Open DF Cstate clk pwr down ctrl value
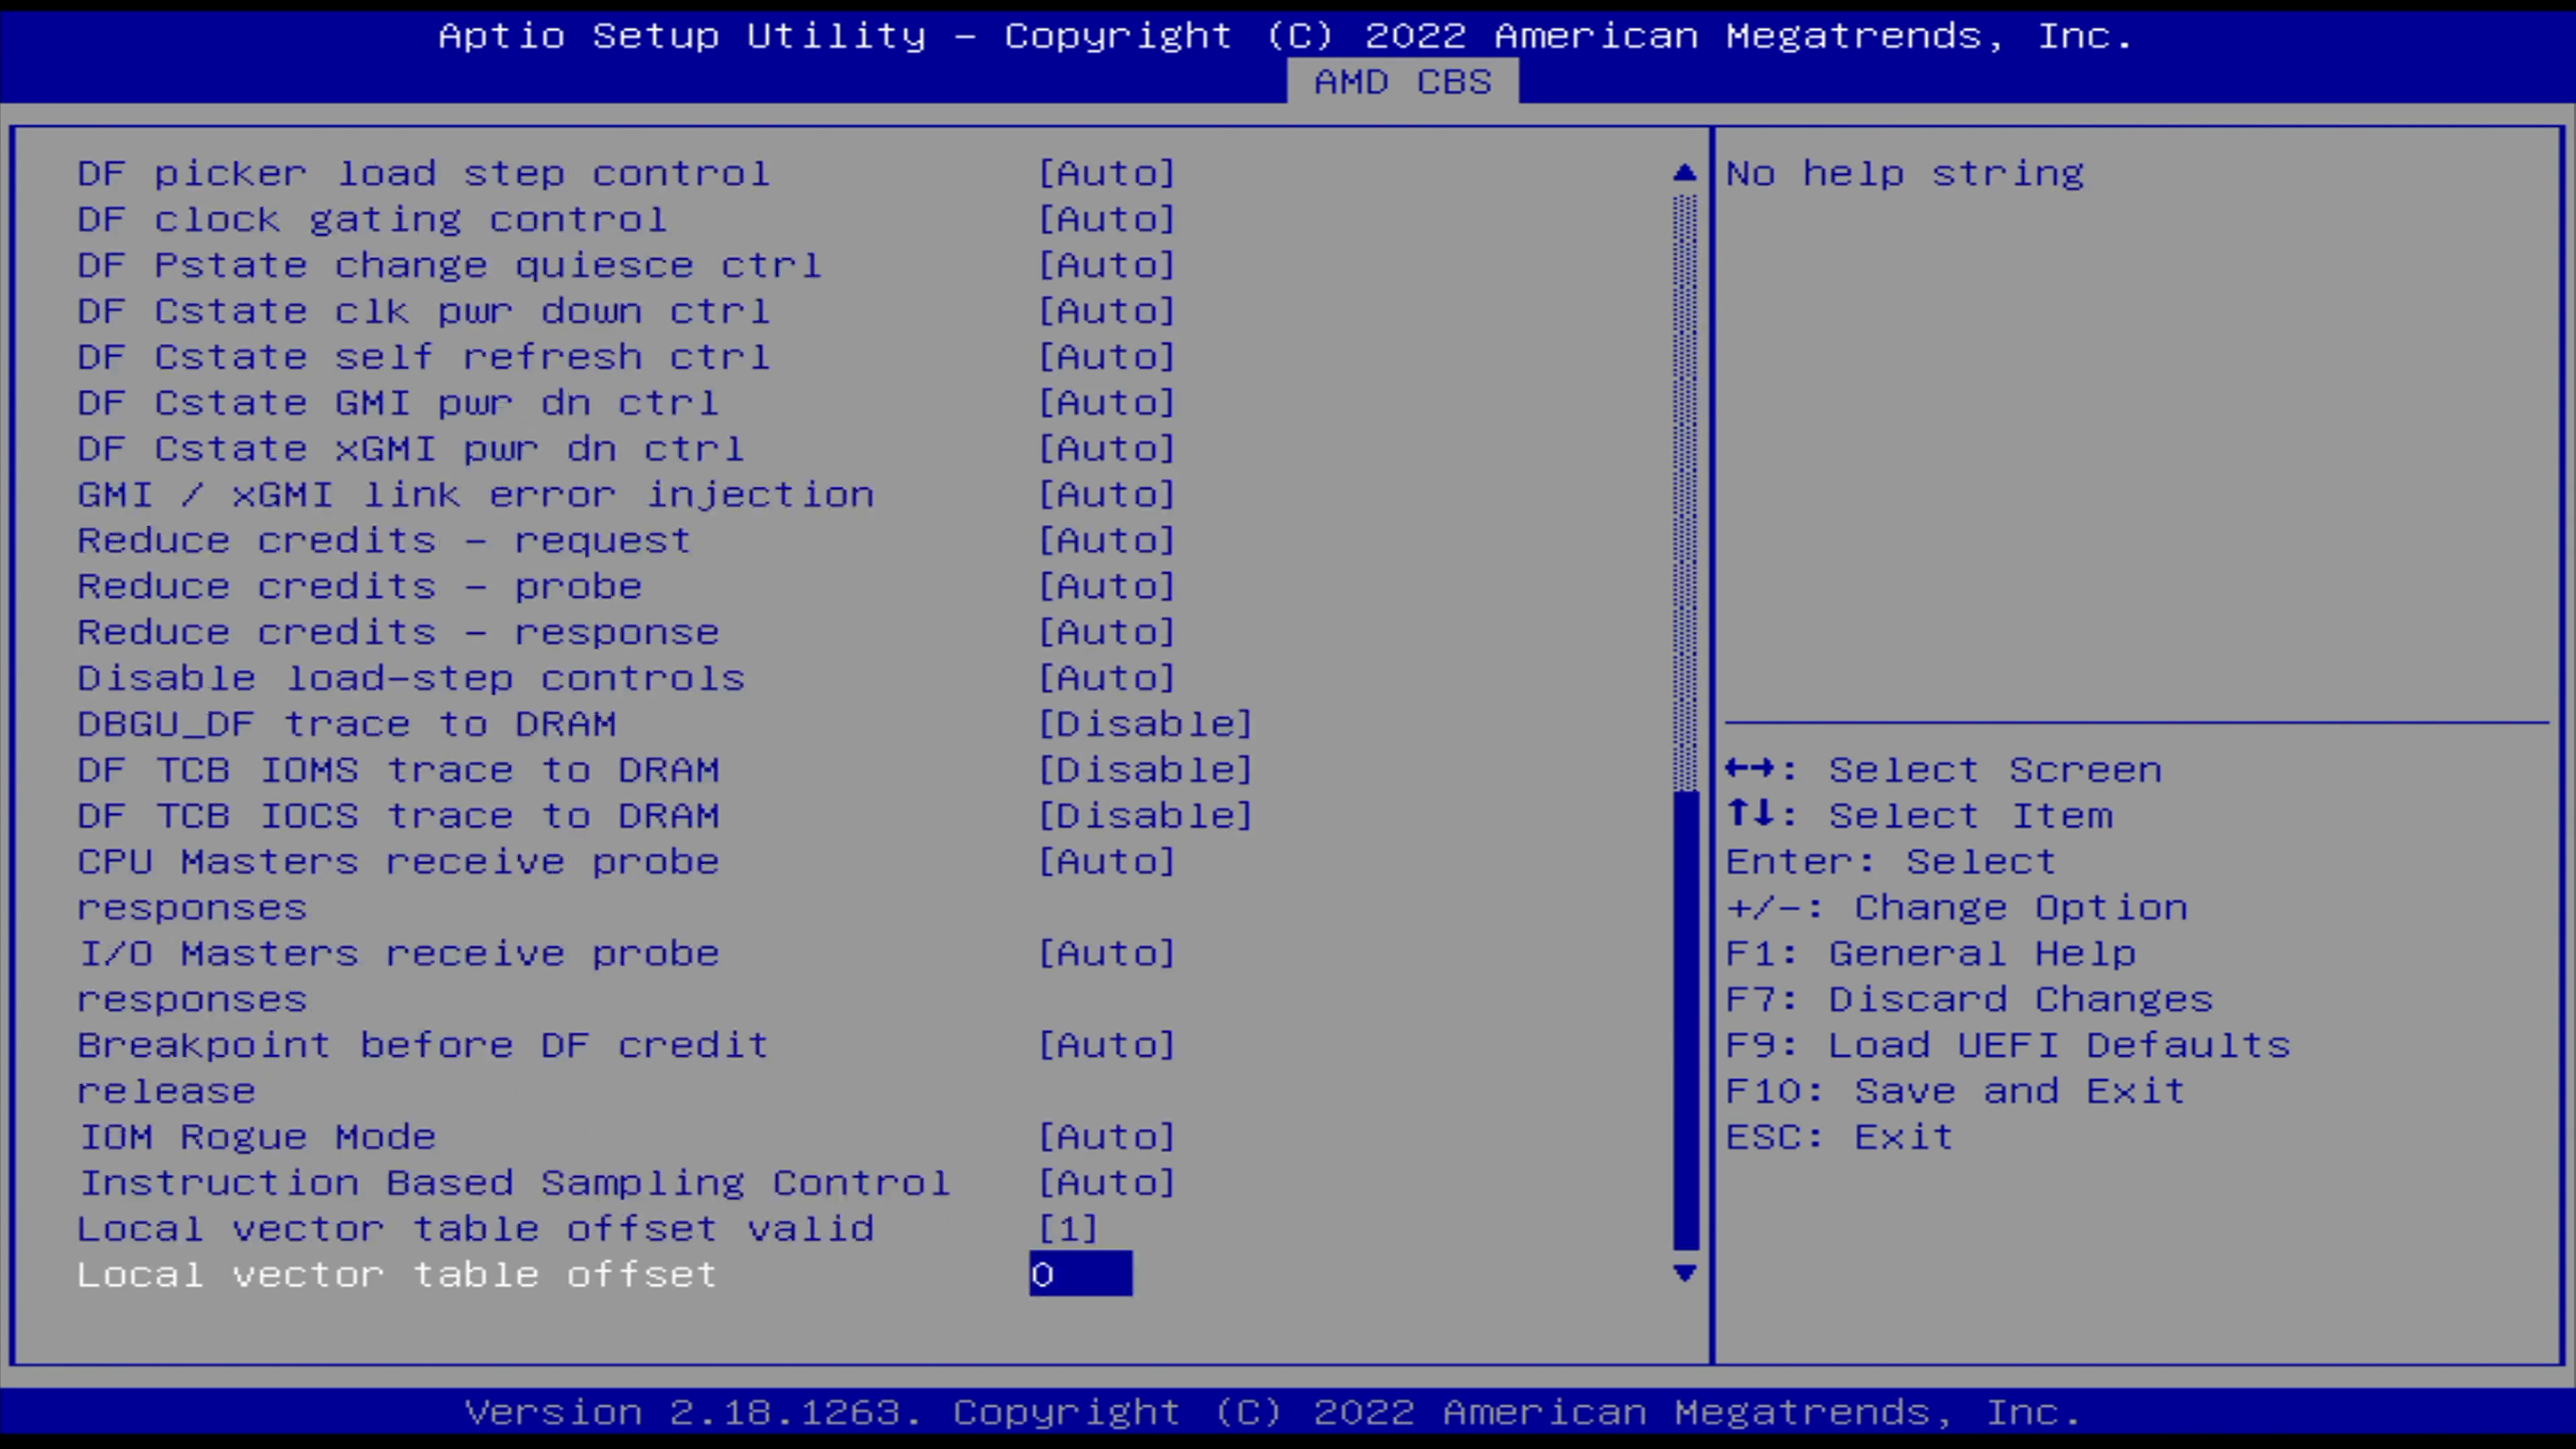2576x1449 pixels. (1106, 311)
